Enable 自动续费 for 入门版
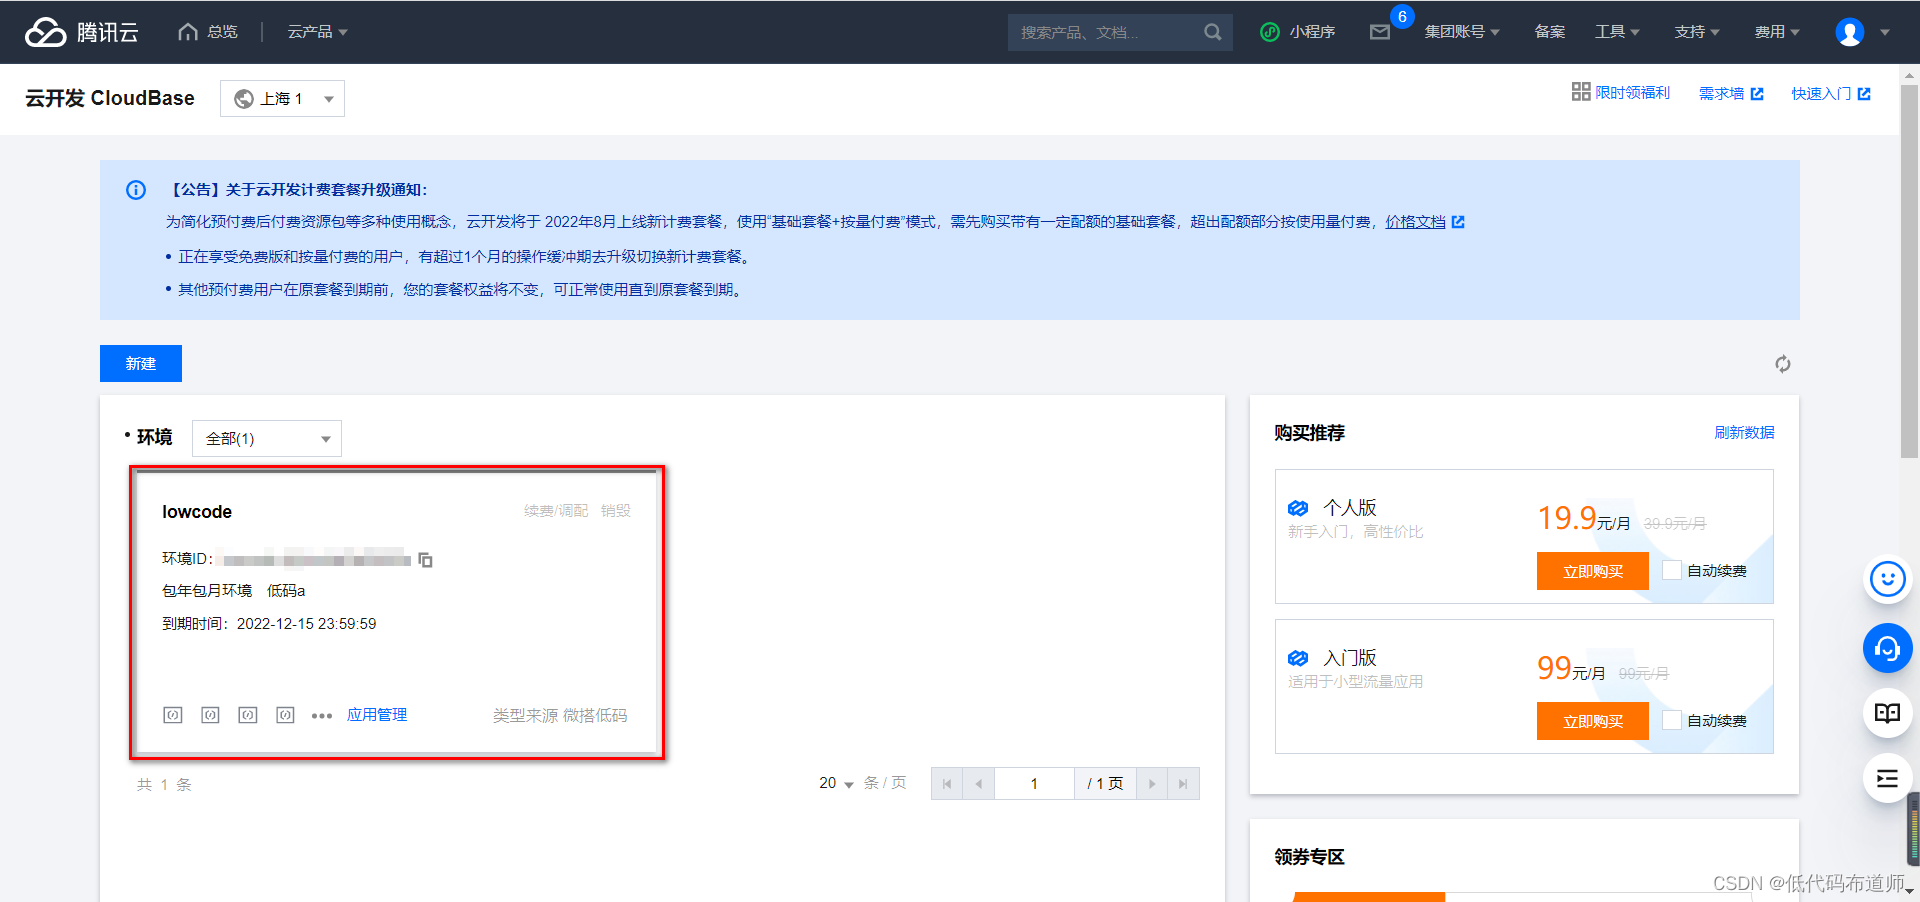The image size is (1920, 902). pos(1672,720)
